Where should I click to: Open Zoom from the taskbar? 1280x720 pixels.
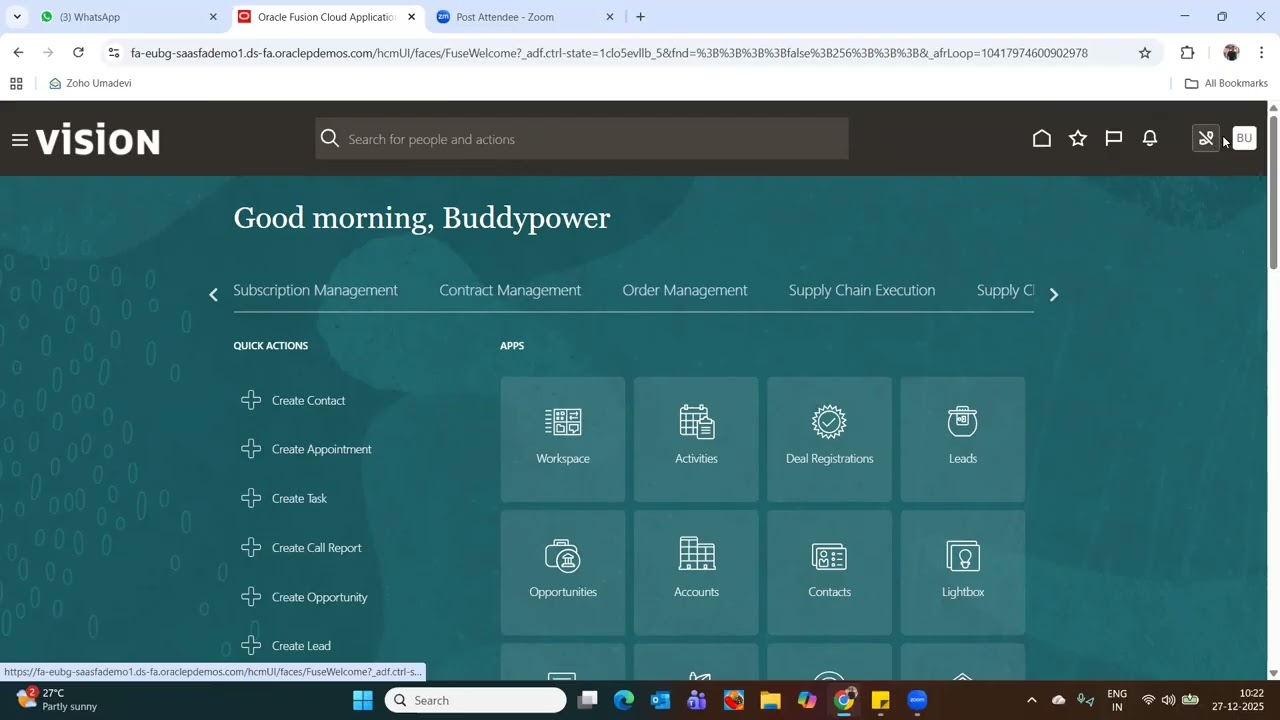click(917, 700)
